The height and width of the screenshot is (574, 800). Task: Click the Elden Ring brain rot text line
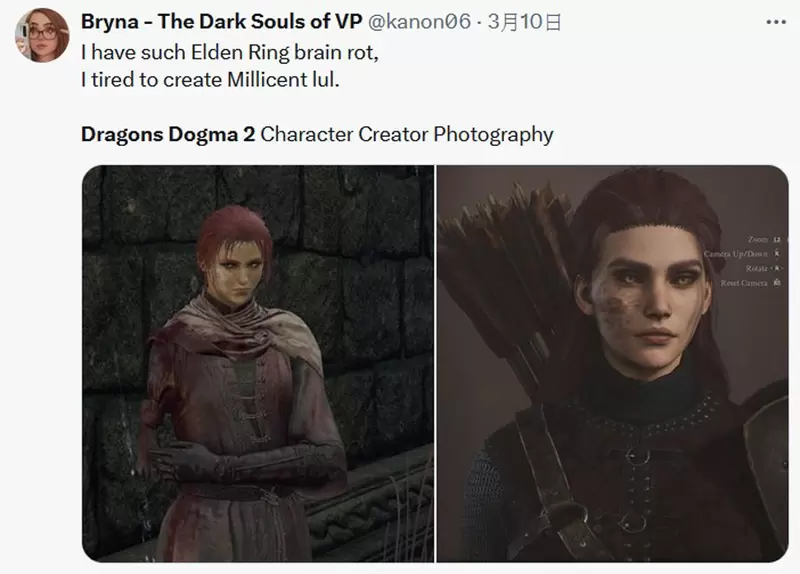point(230,53)
